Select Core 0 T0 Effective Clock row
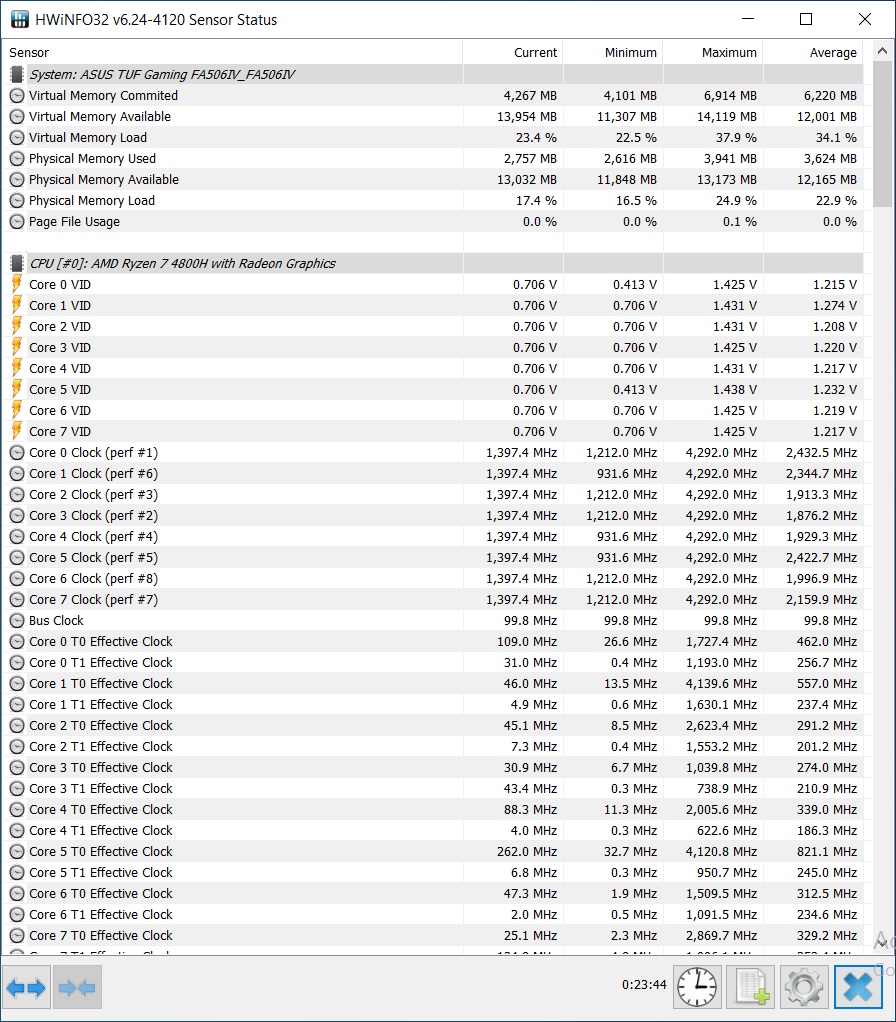Screen dimensions: 896x1022 click(x=435, y=641)
